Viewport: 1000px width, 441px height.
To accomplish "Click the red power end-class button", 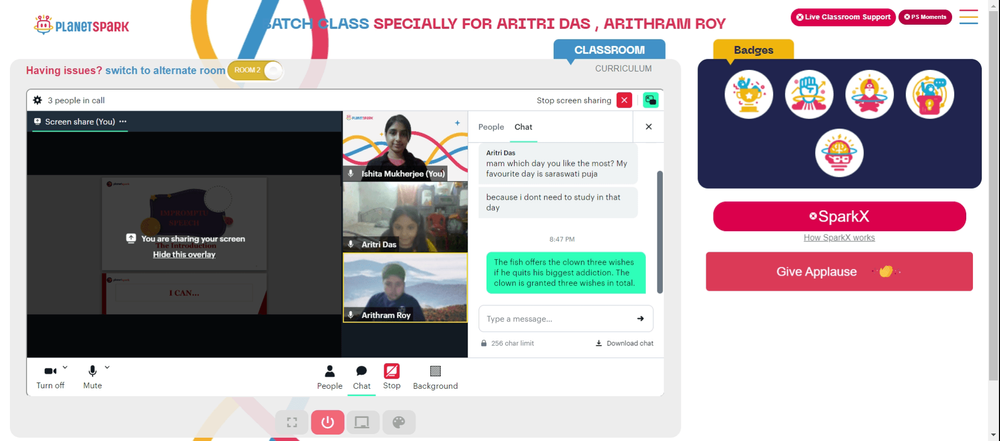I will pyautogui.click(x=328, y=422).
